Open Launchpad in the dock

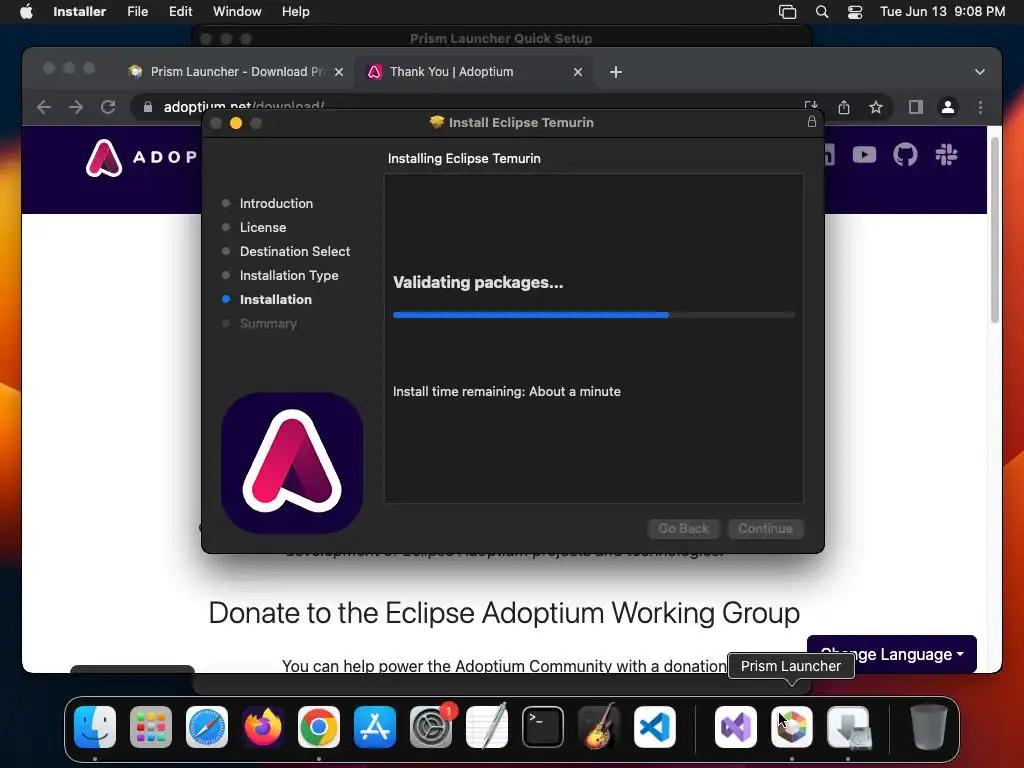(151, 727)
